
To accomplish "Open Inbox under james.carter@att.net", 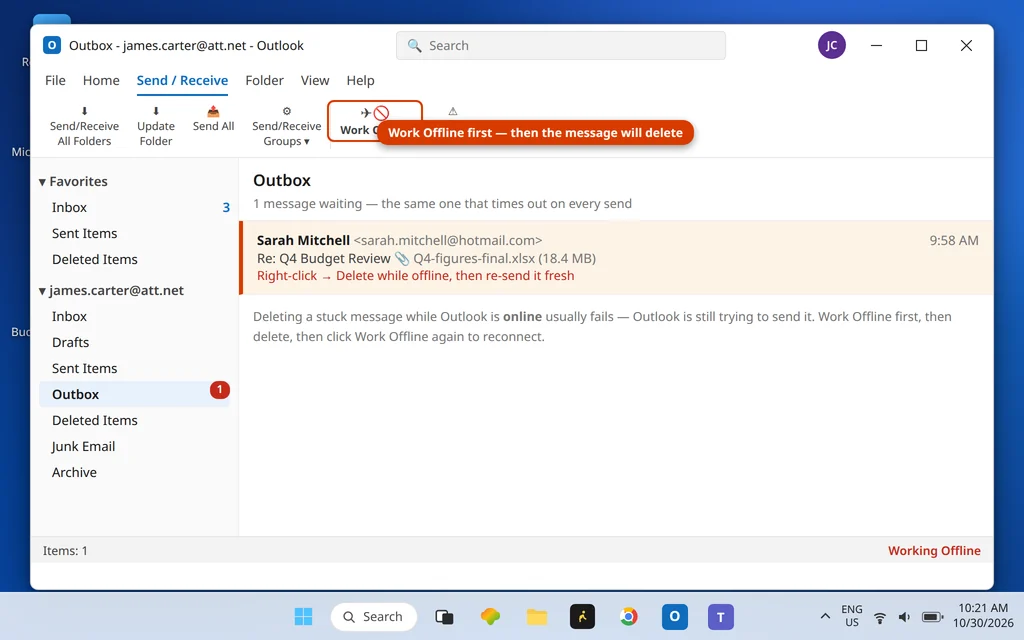I will (x=134, y=317).
